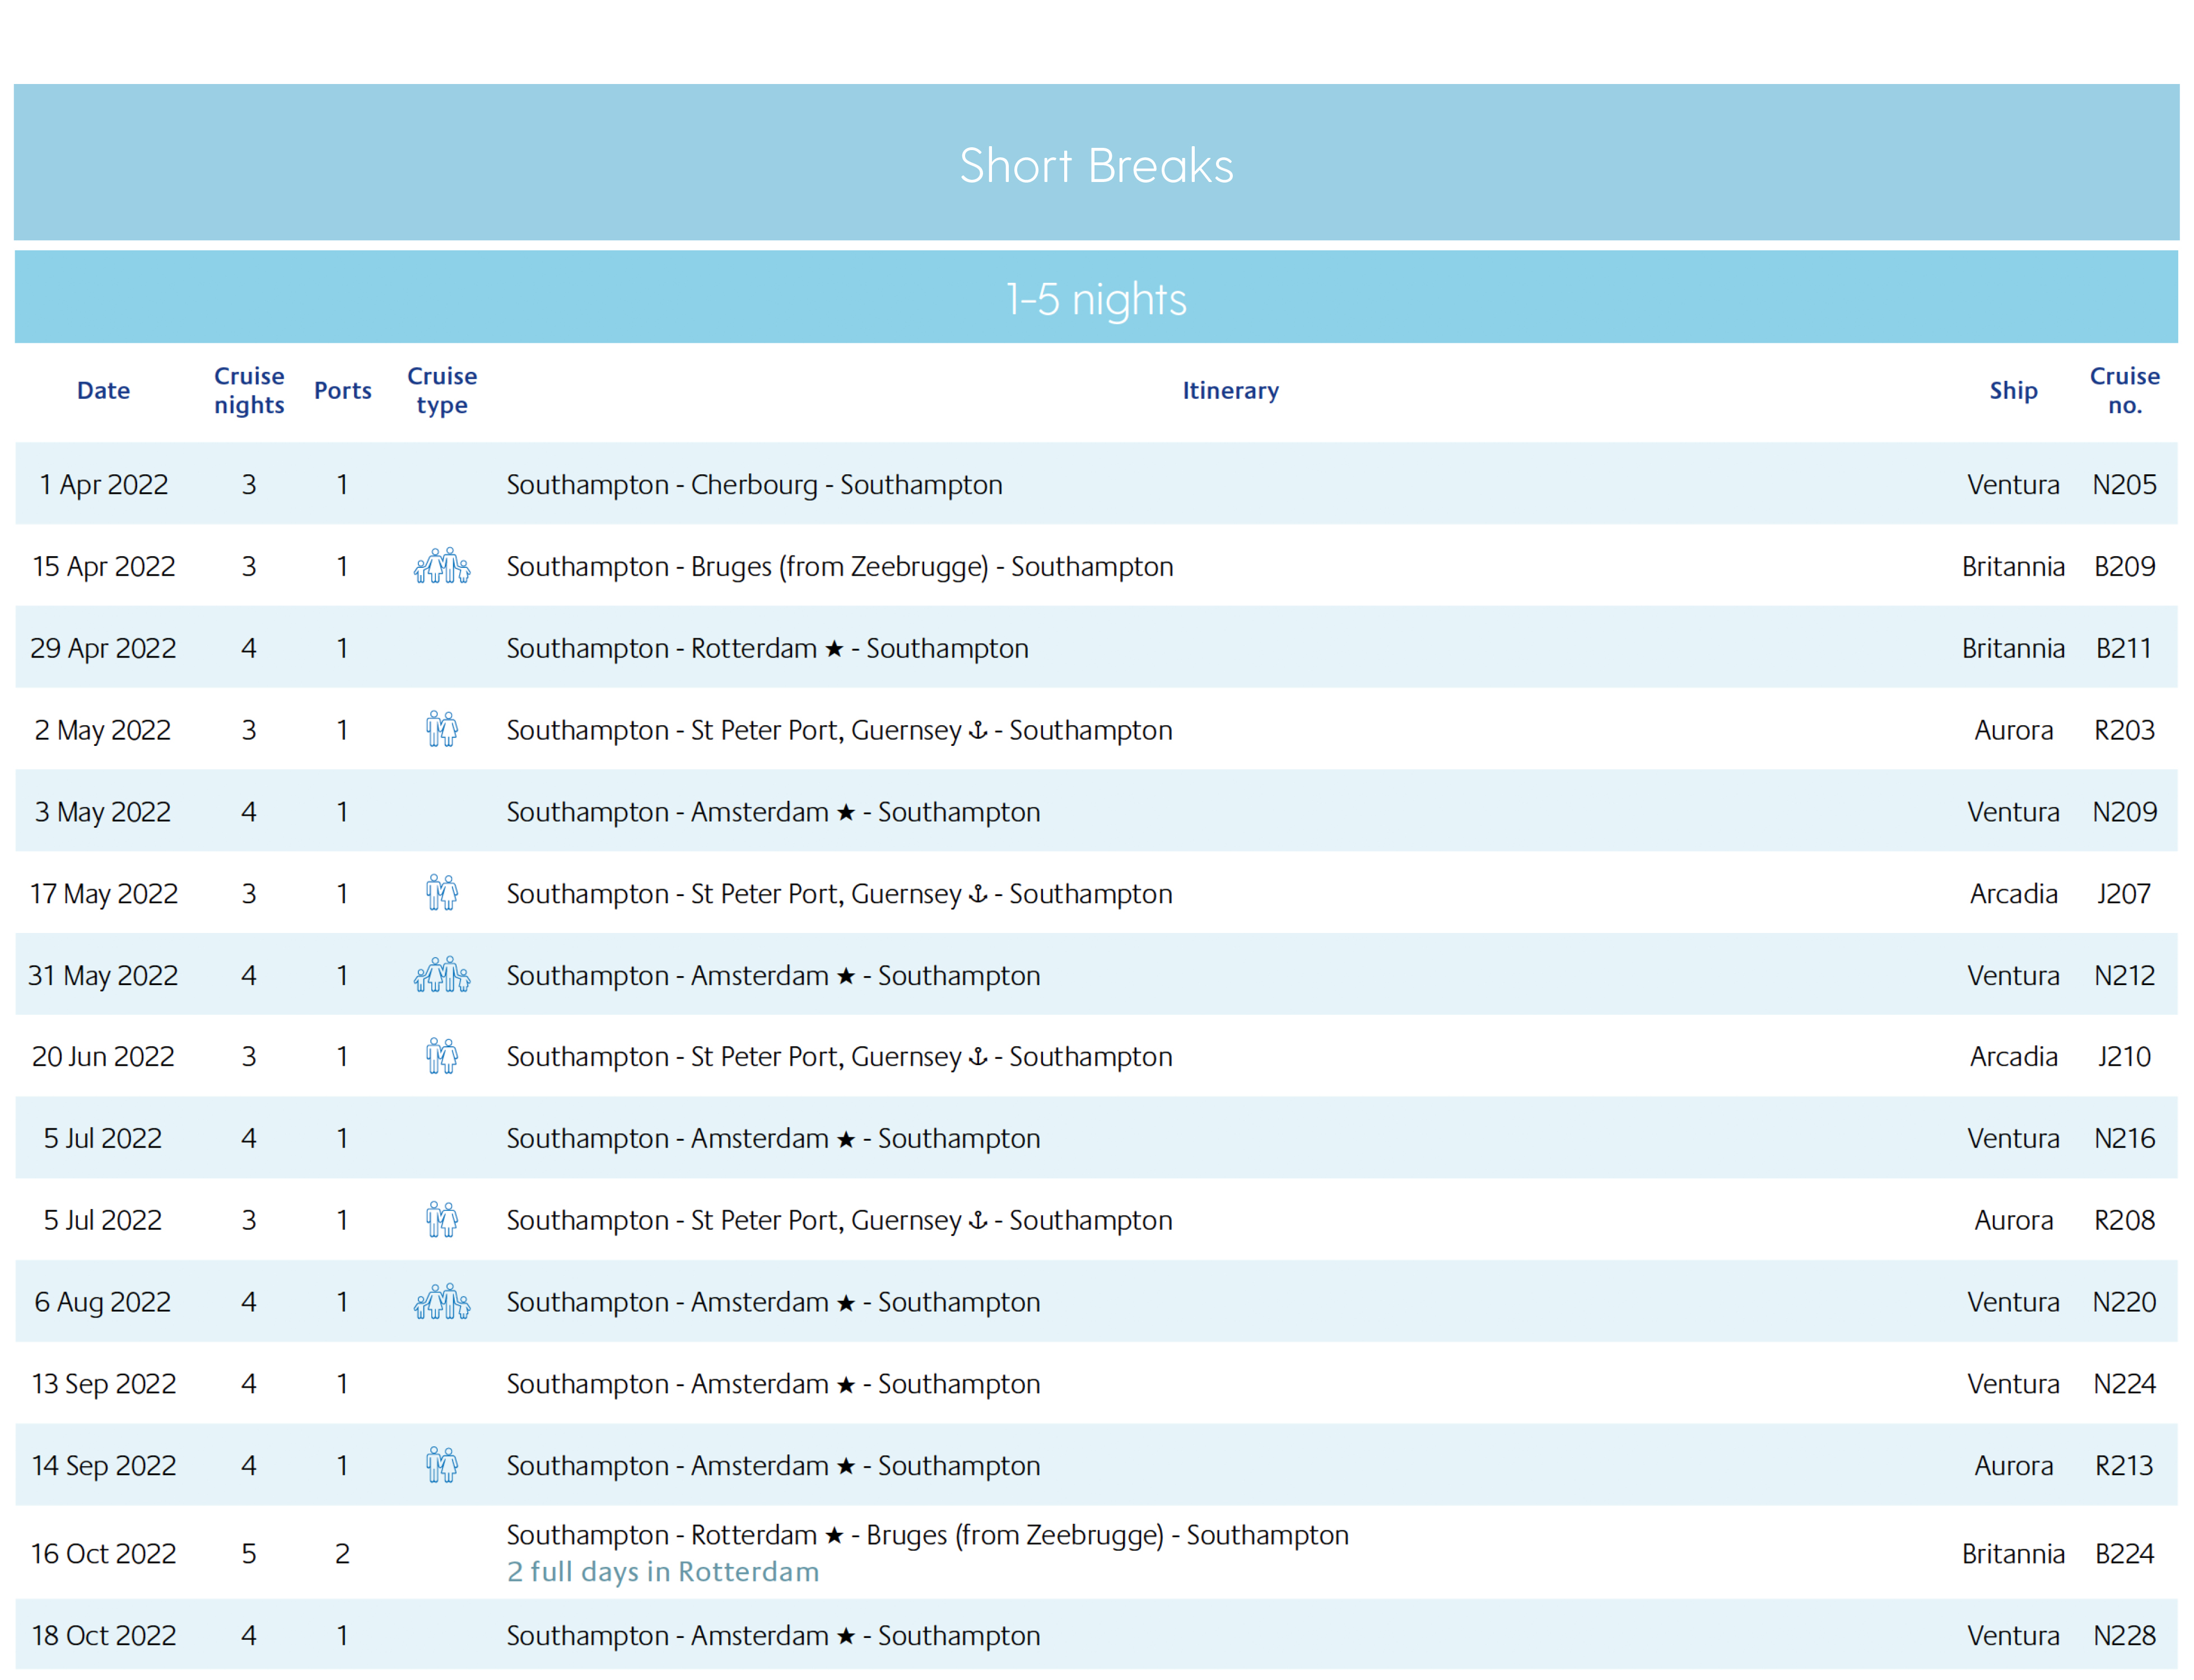This screenshot has height=1680, width=2194.
Task: Select the Southampton - Cherbourg - Southampton itinerary
Action: [754, 485]
